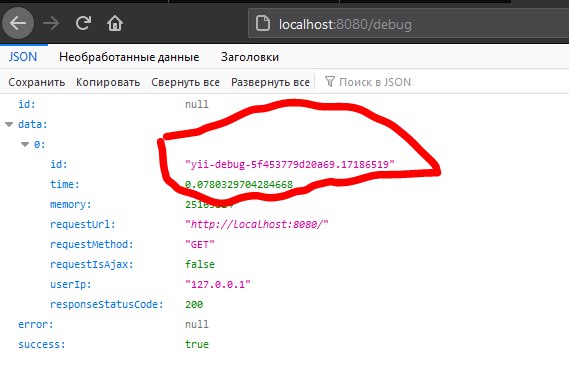Viewport: 569px width, 371px height.
Task: Click the false value of requestIsAjax
Action: click(200, 264)
